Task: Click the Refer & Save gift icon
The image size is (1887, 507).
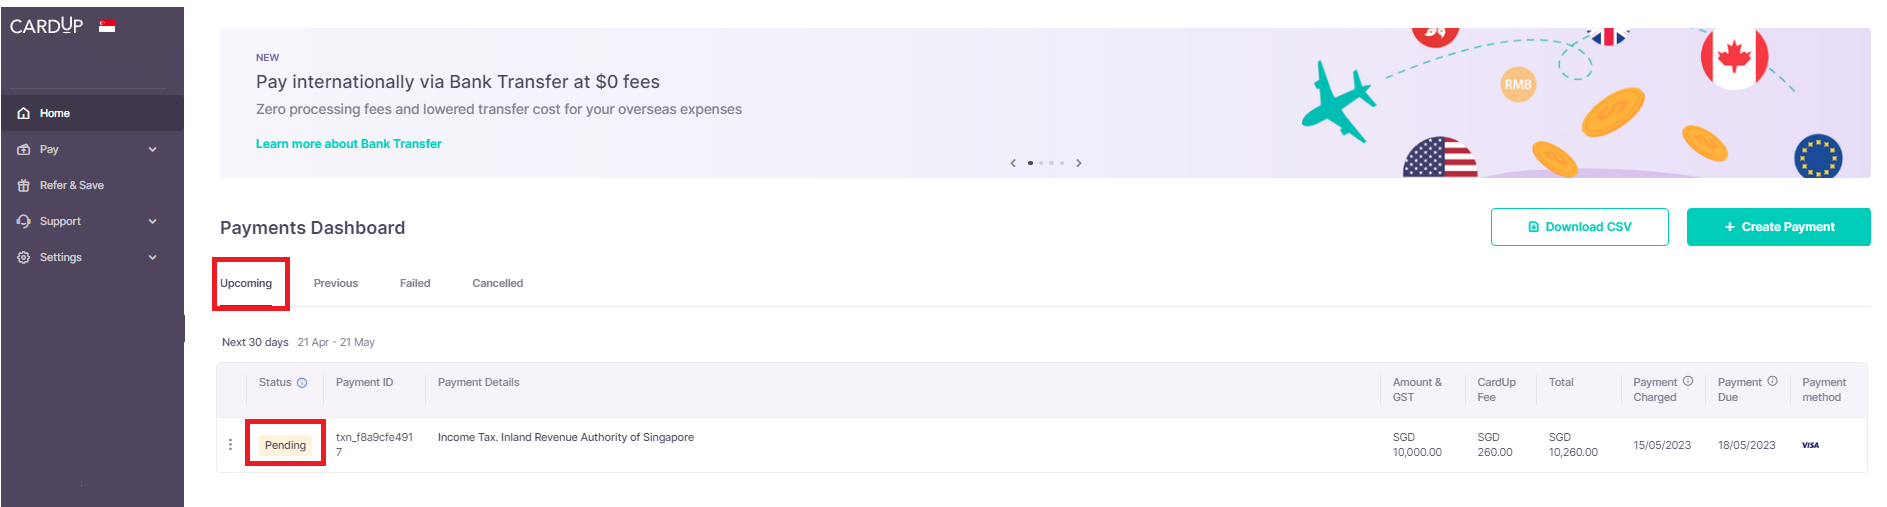Action: point(24,186)
